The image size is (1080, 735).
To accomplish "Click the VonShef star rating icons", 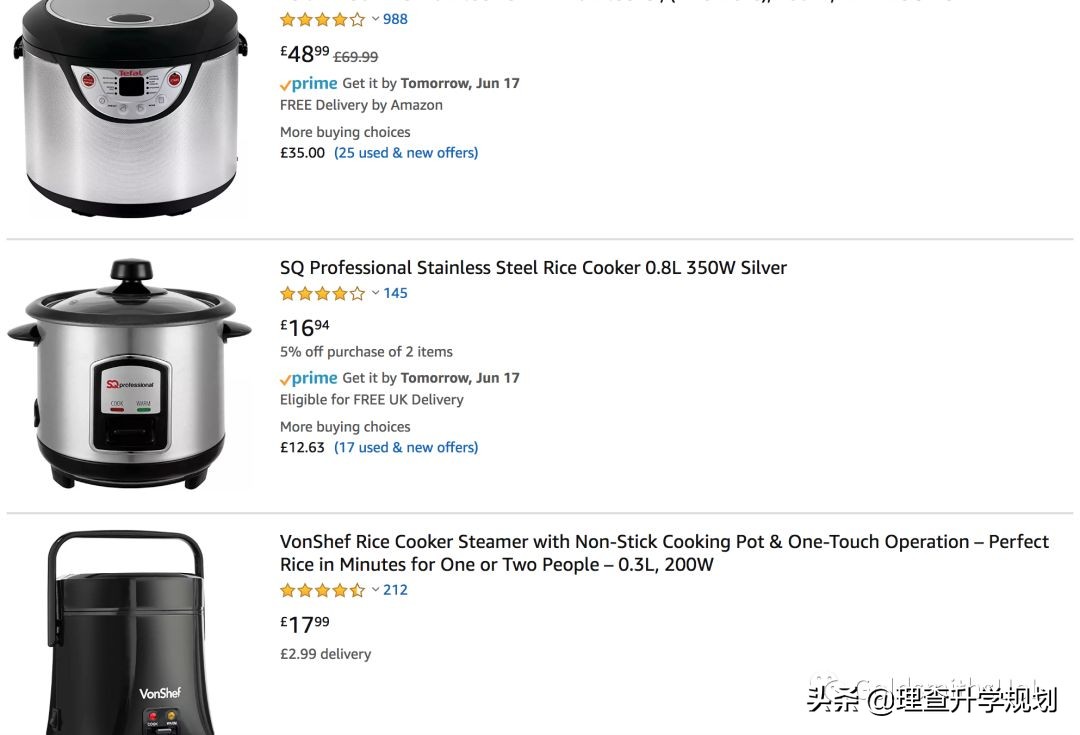I will (322, 590).
